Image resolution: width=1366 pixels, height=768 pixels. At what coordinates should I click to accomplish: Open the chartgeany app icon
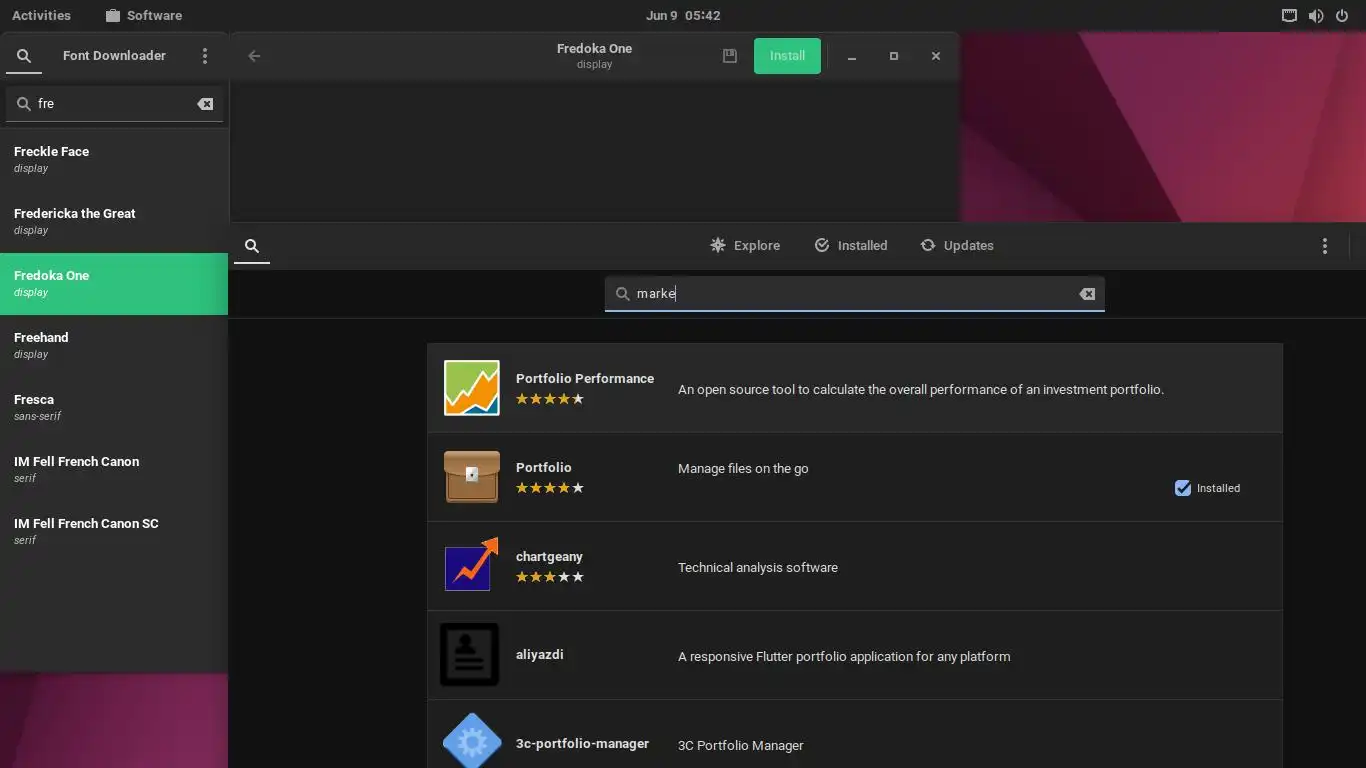coord(472,566)
